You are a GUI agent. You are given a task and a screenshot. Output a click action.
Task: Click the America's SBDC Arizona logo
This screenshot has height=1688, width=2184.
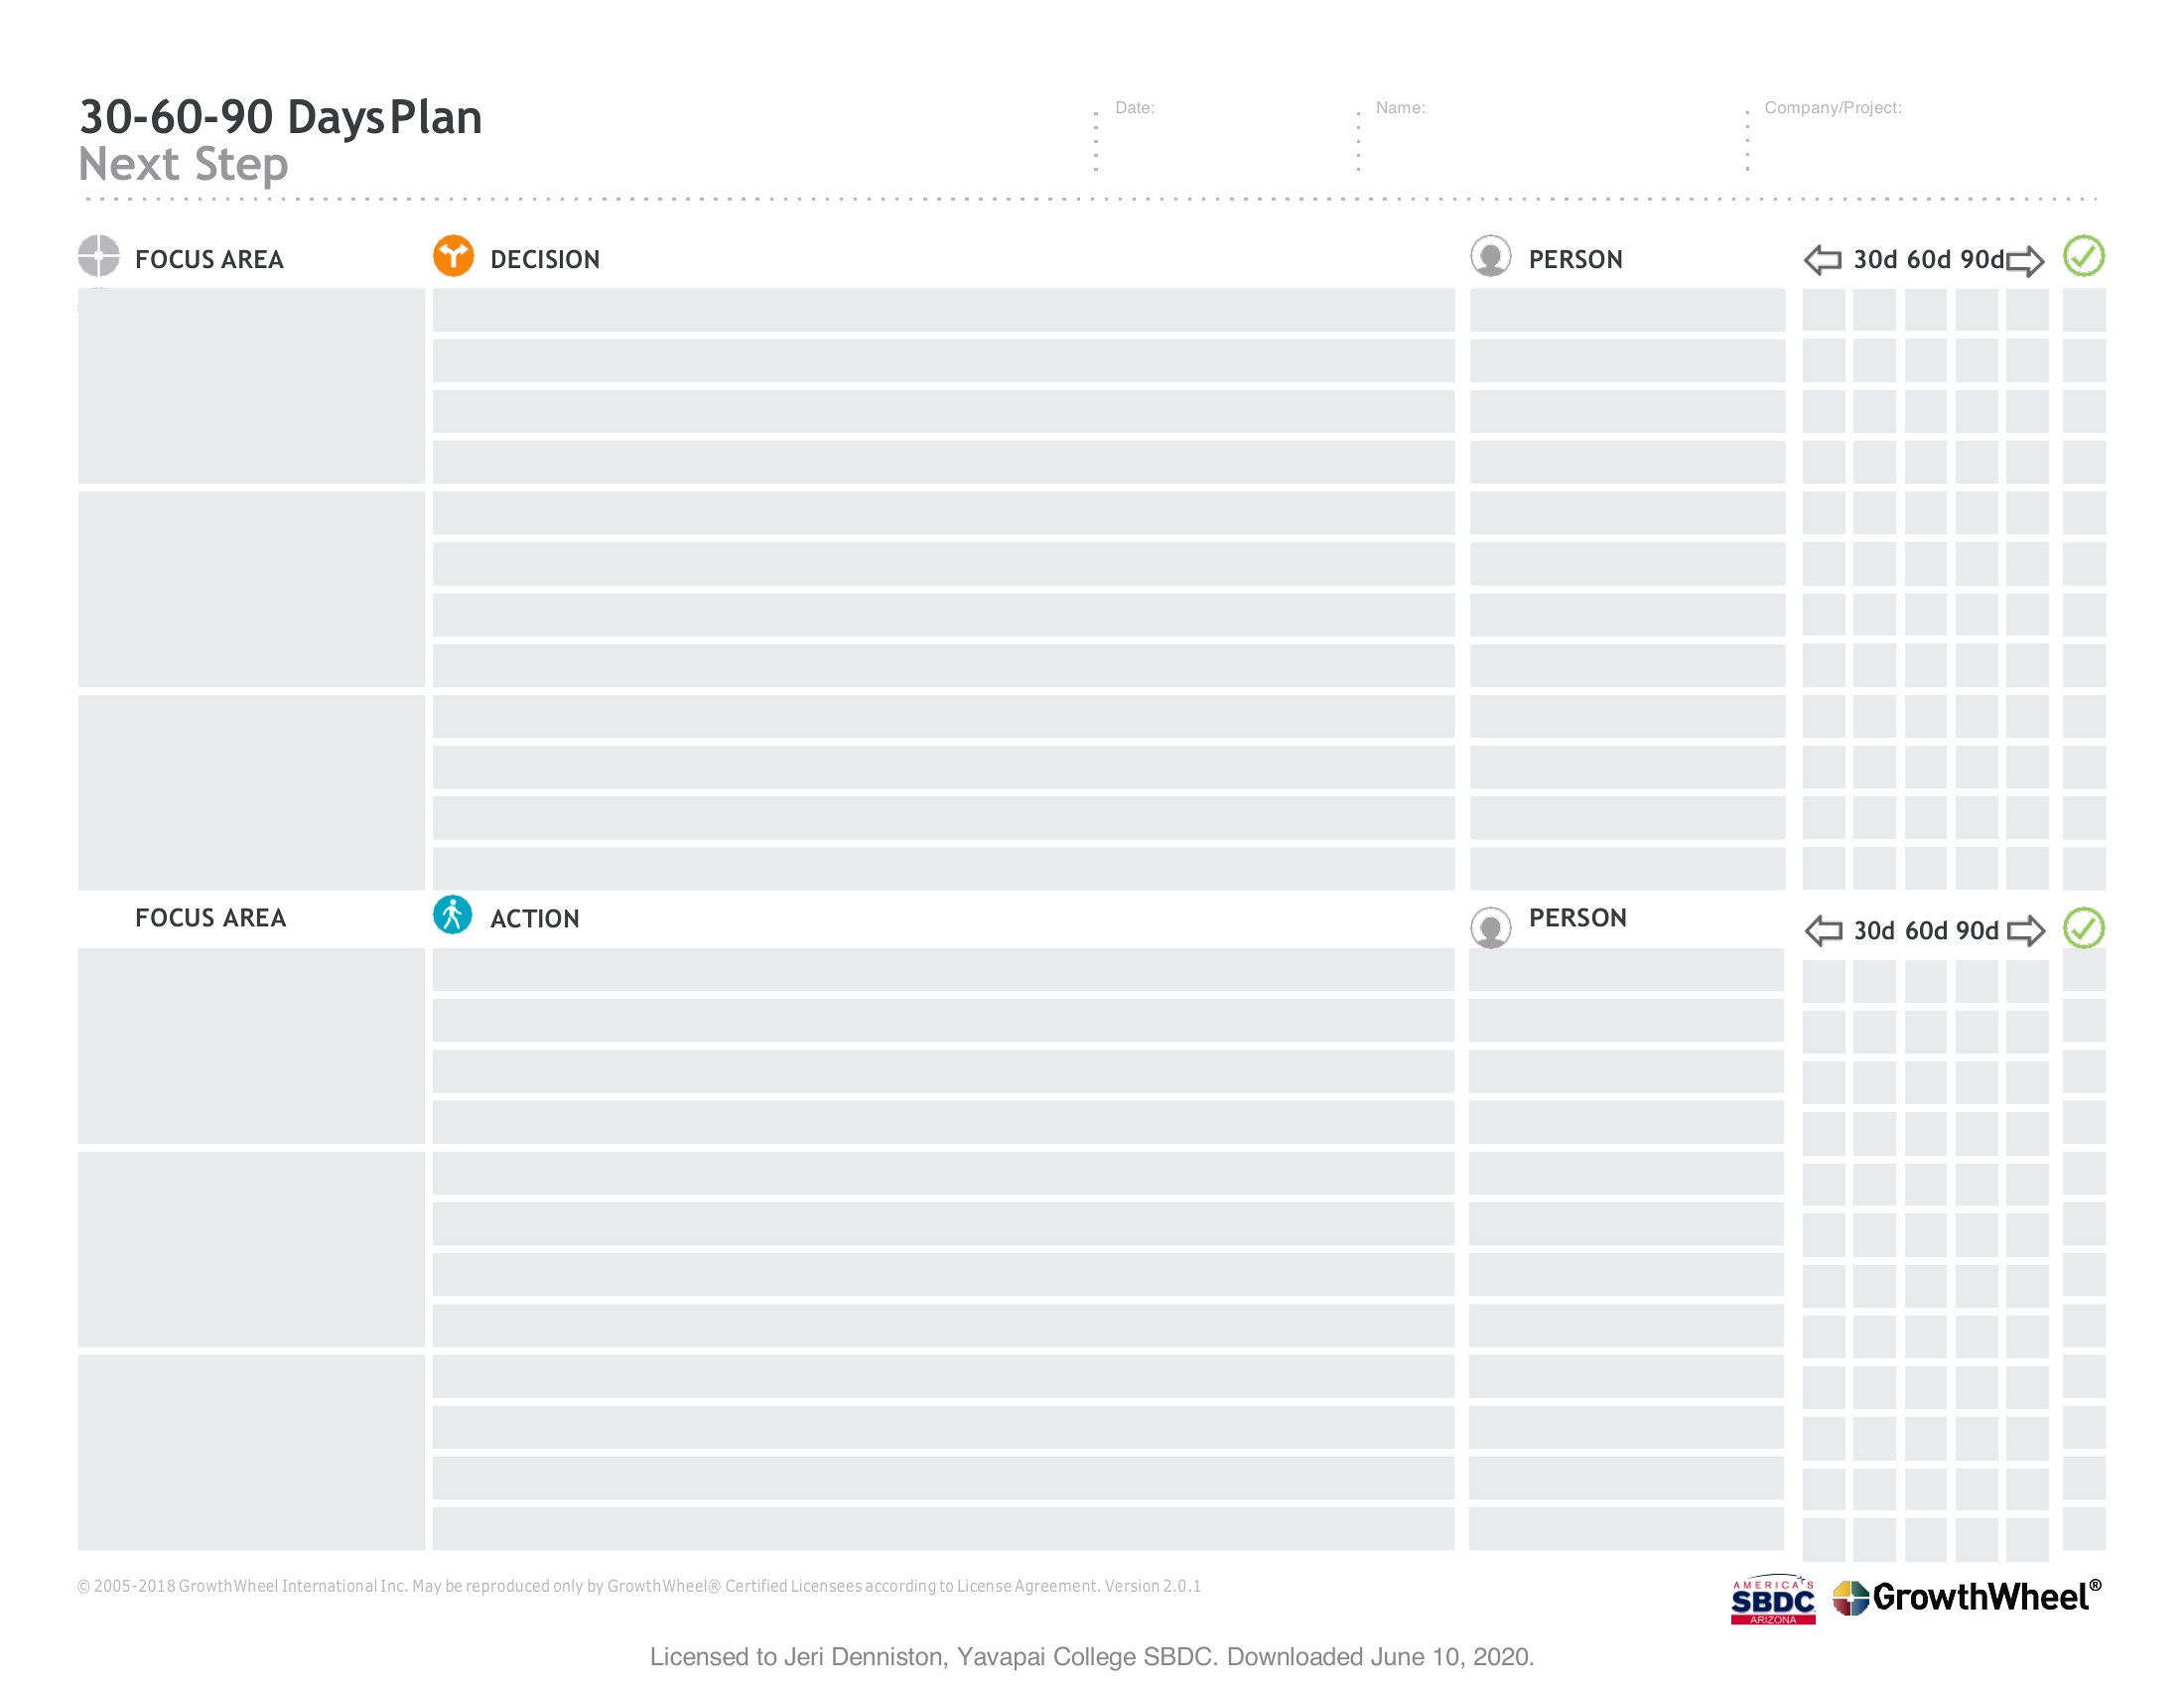click(1773, 1600)
